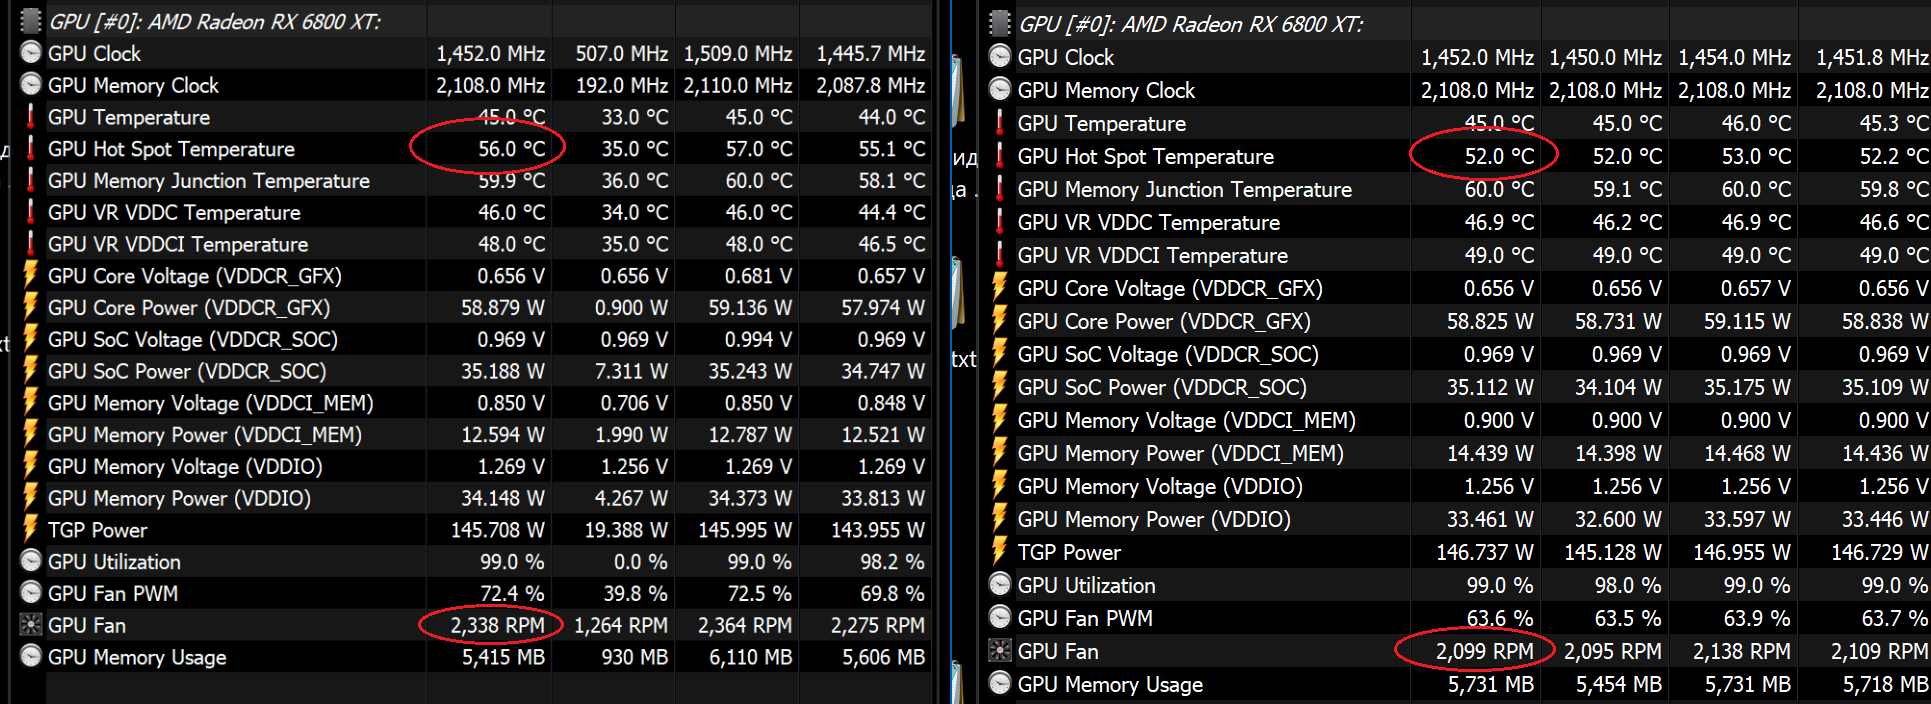1931x704 pixels.
Task: Click the icon beside GPU Utilization in right panel
Action: [x=1000, y=585]
